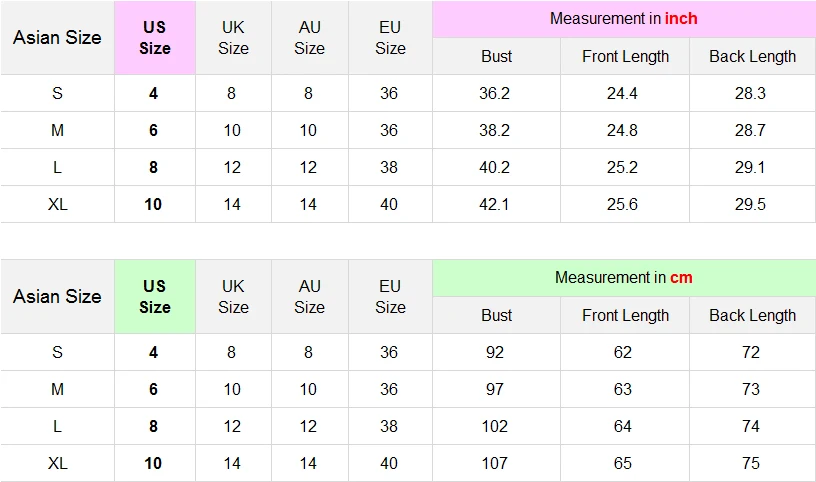
Task: Click Front Length header in cm table
Action: pos(625,315)
